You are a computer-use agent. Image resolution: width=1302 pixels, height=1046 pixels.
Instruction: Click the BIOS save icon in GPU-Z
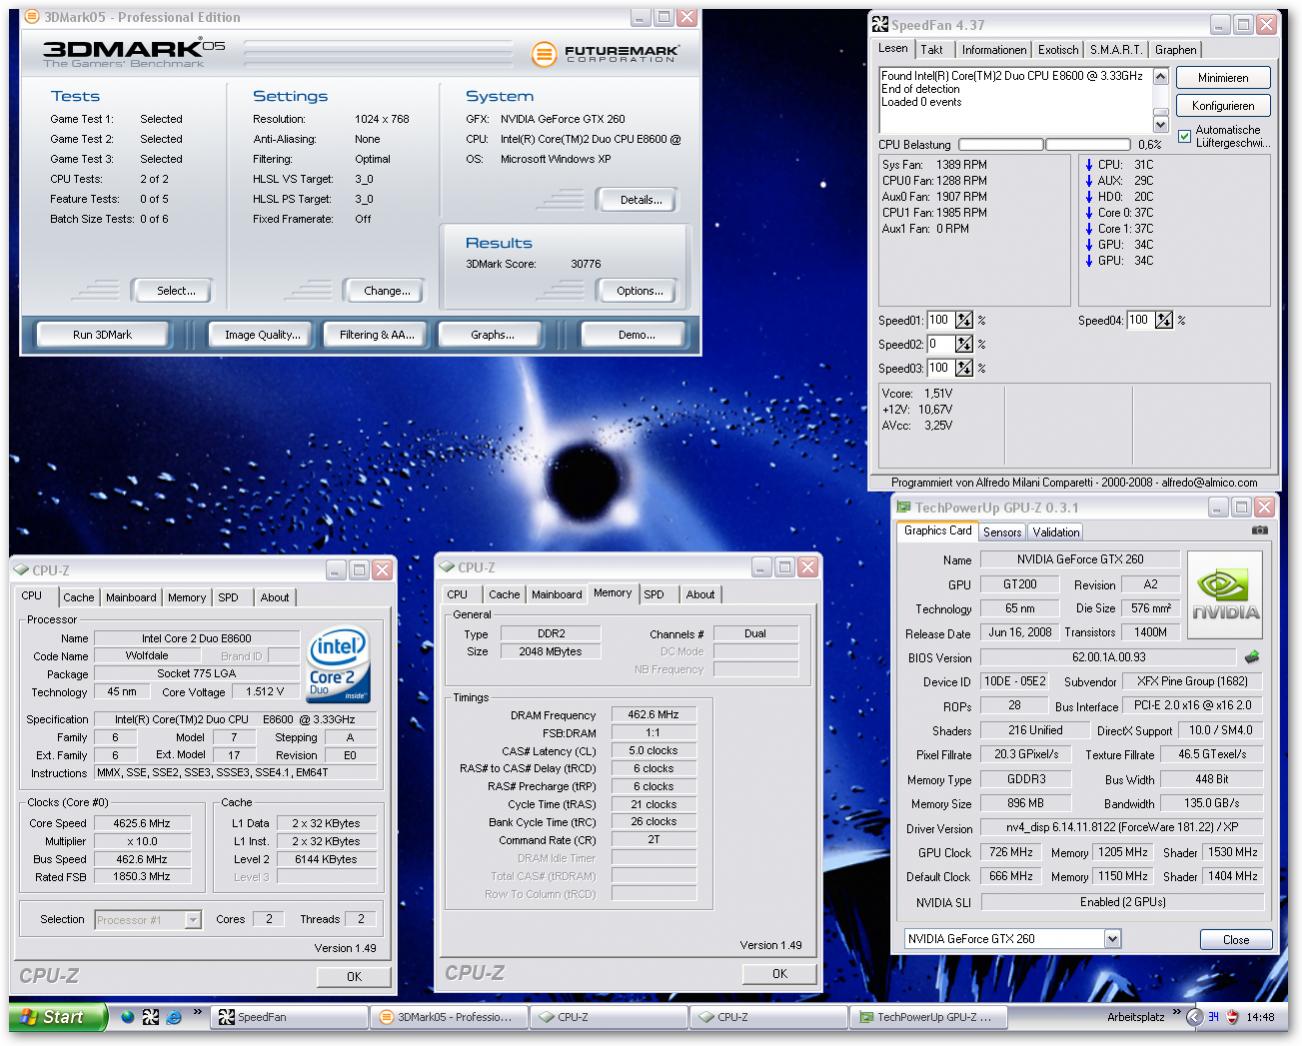pos(1251,657)
